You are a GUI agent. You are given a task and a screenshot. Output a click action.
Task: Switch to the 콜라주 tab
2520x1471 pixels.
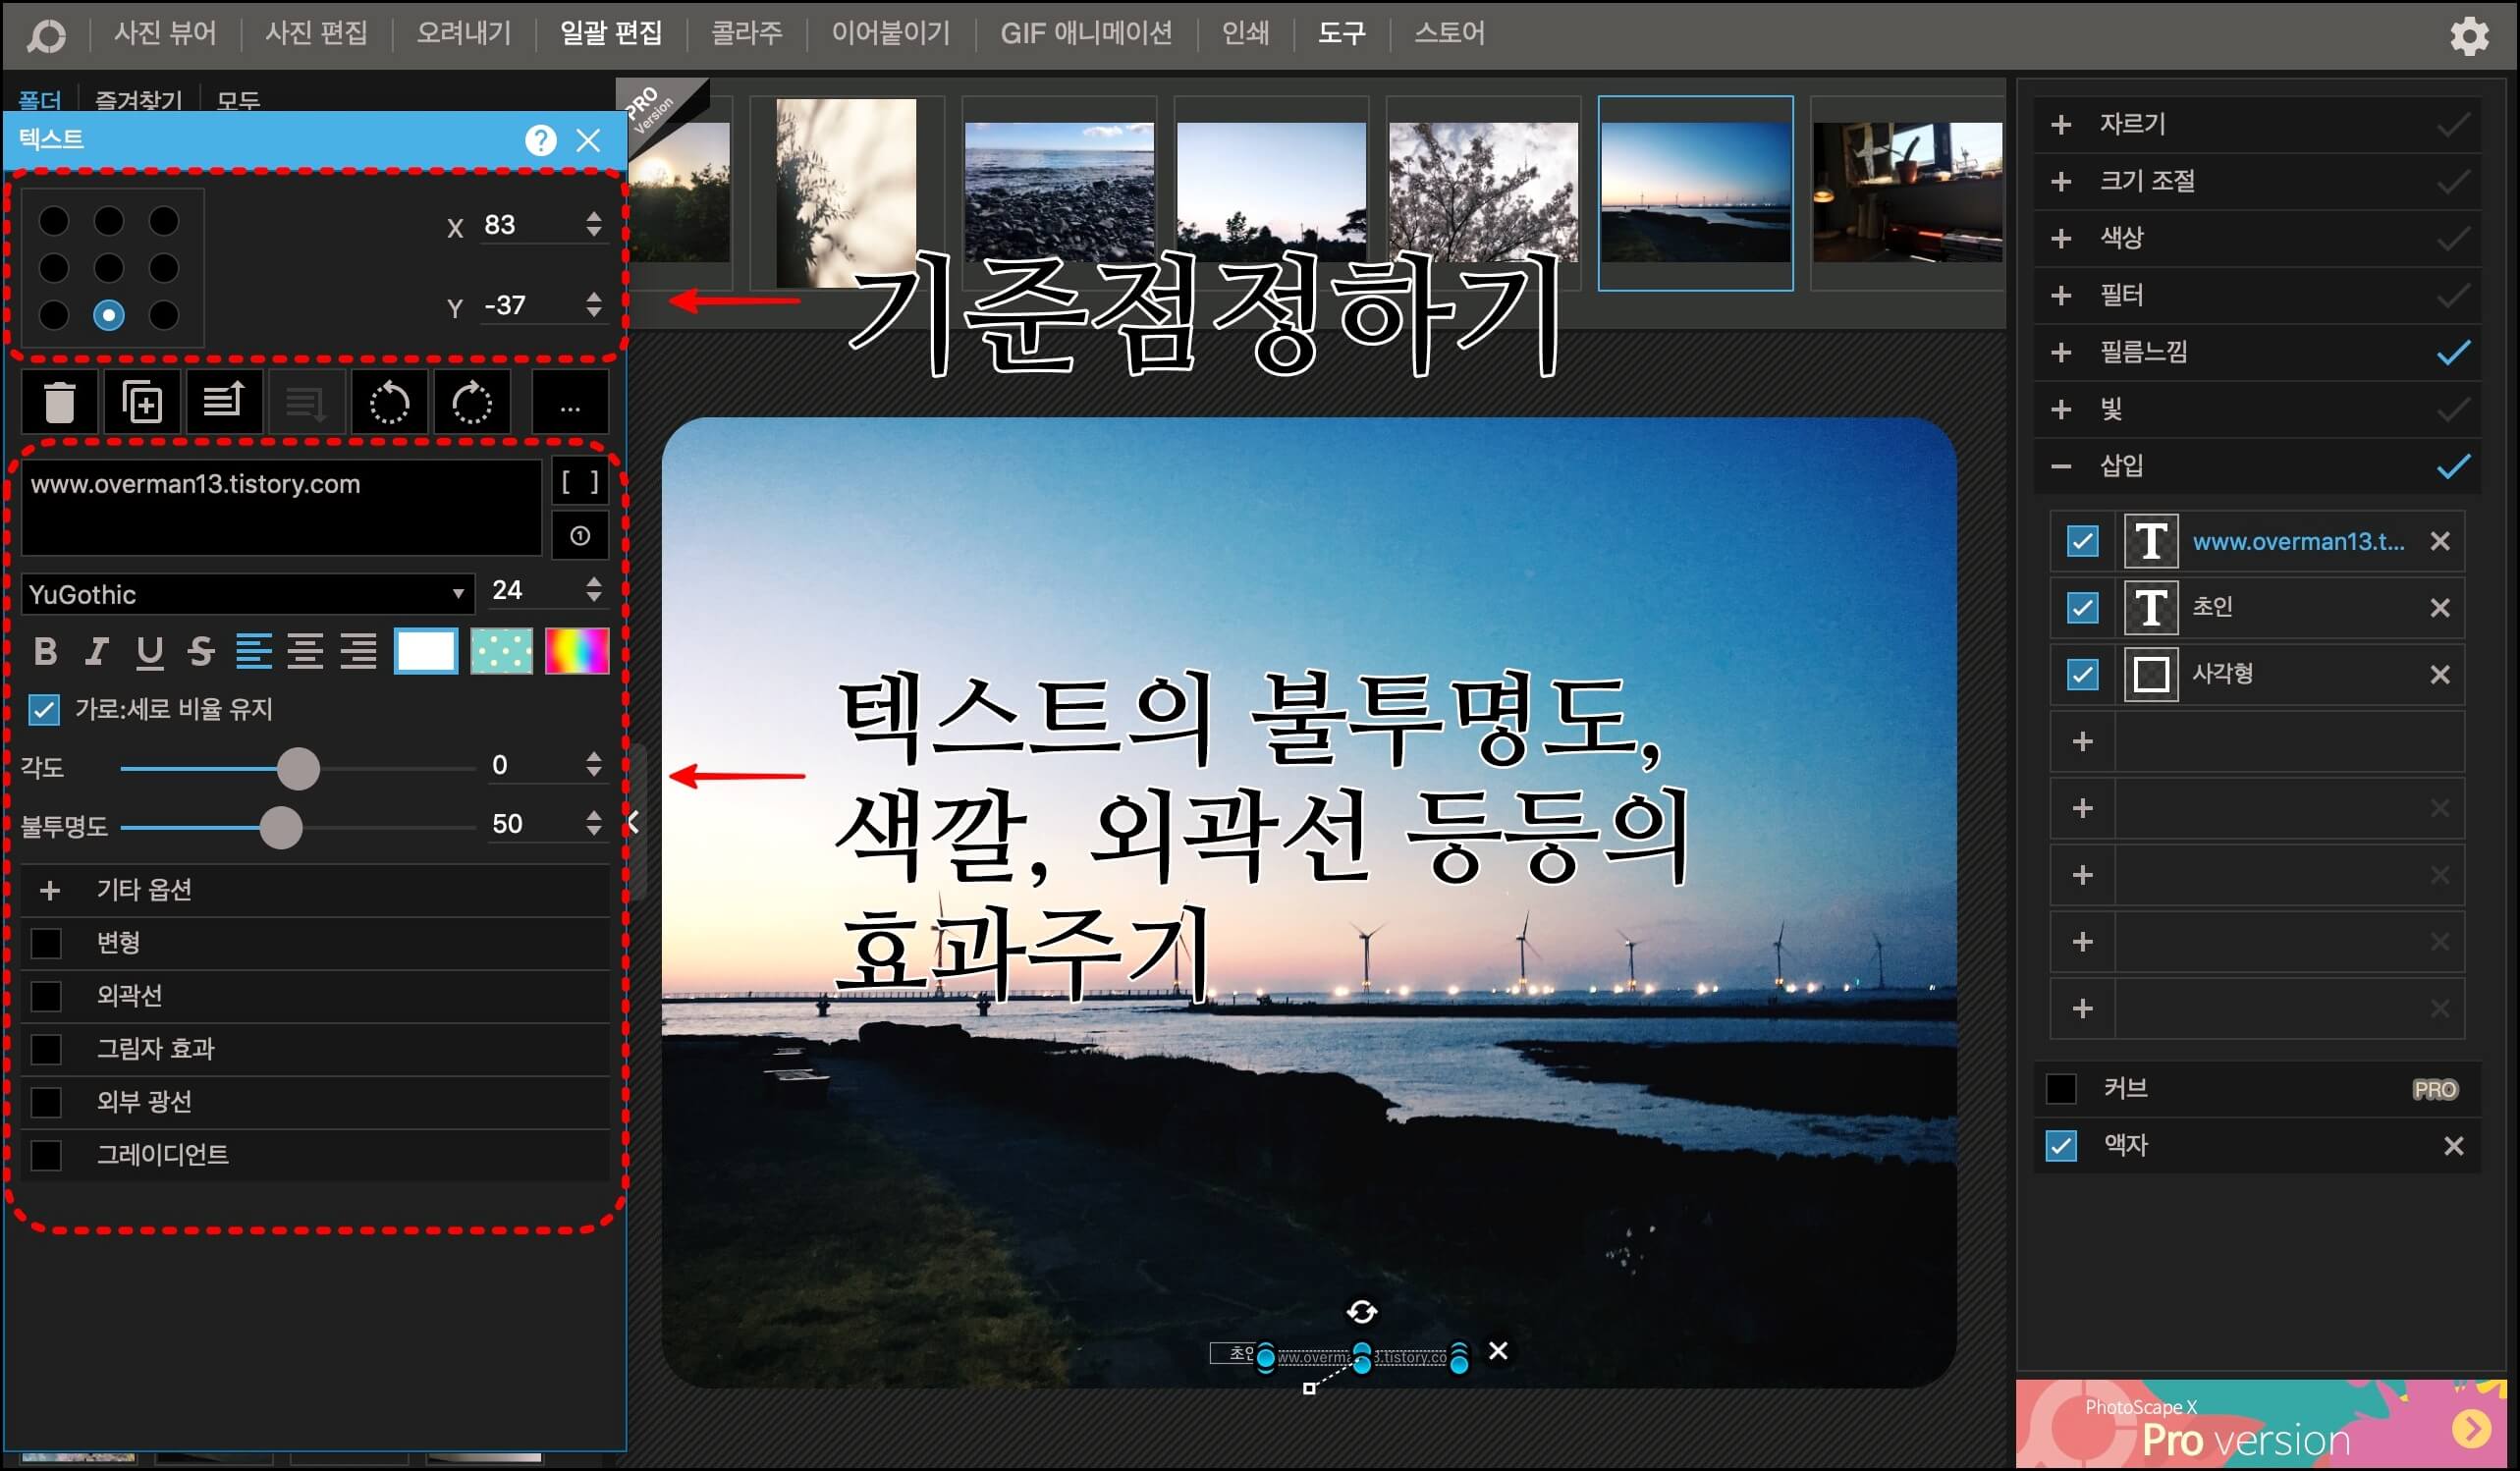point(746,33)
